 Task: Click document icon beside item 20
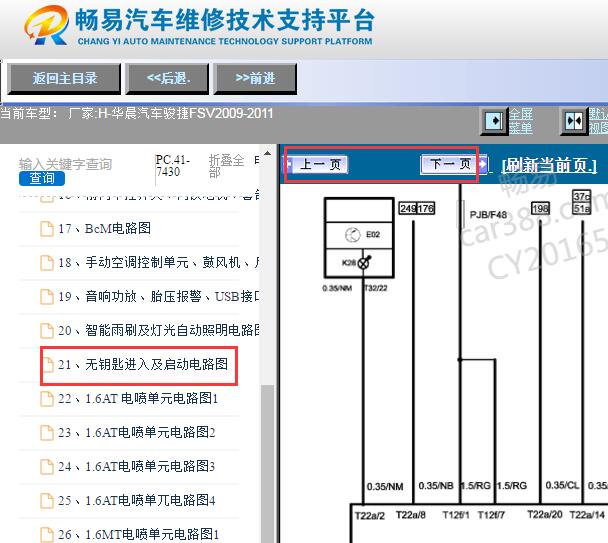47,331
